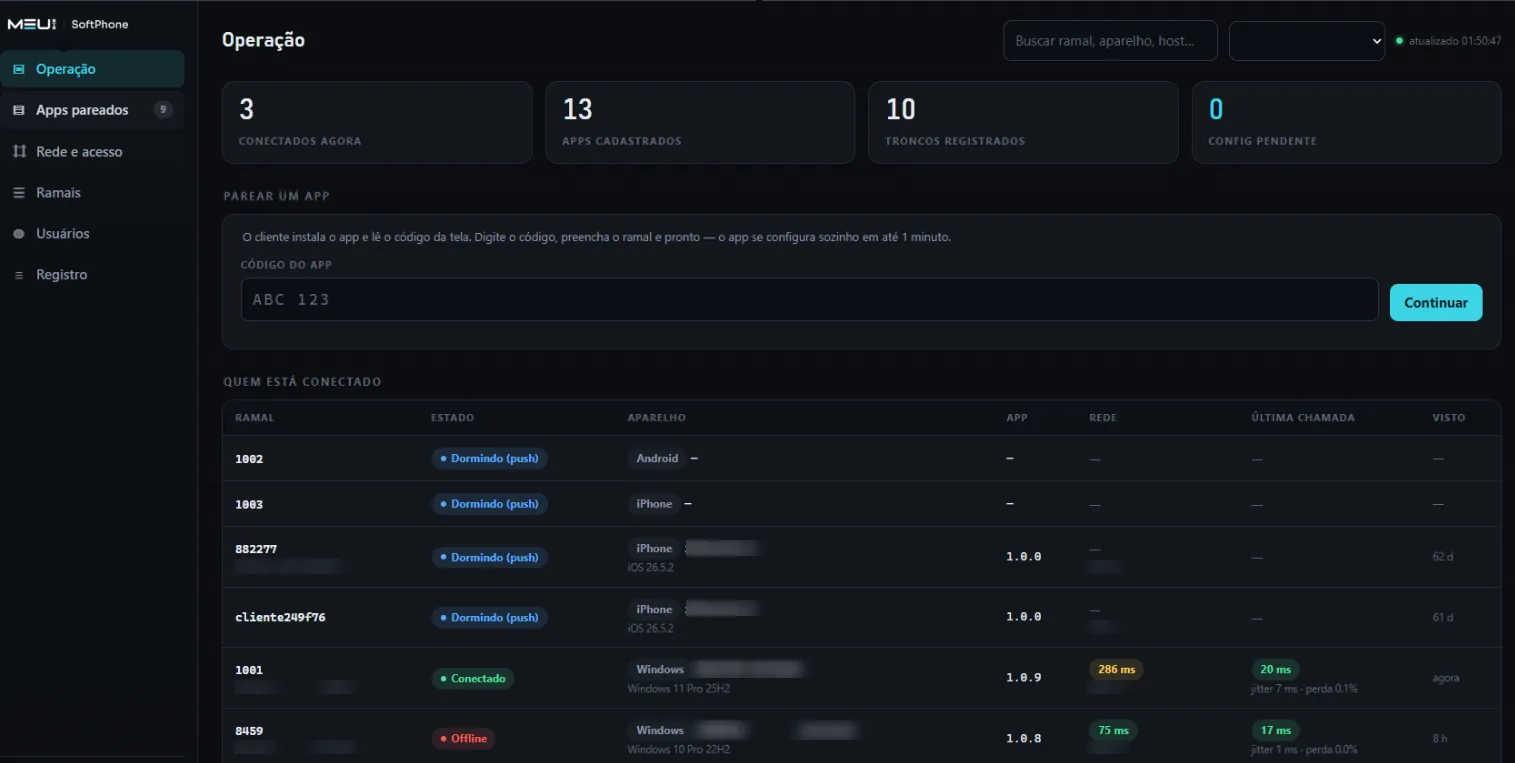The height and width of the screenshot is (763, 1515).
Task: Click the Android device tag for 1002
Action: [x=657, y=458]
